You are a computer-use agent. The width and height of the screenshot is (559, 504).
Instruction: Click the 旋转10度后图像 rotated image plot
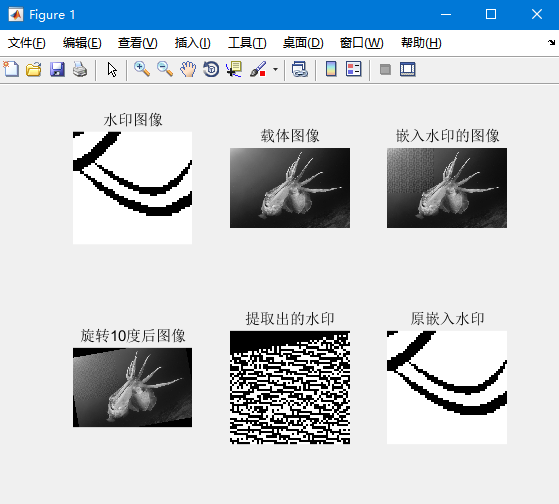(x=133, y=387)
